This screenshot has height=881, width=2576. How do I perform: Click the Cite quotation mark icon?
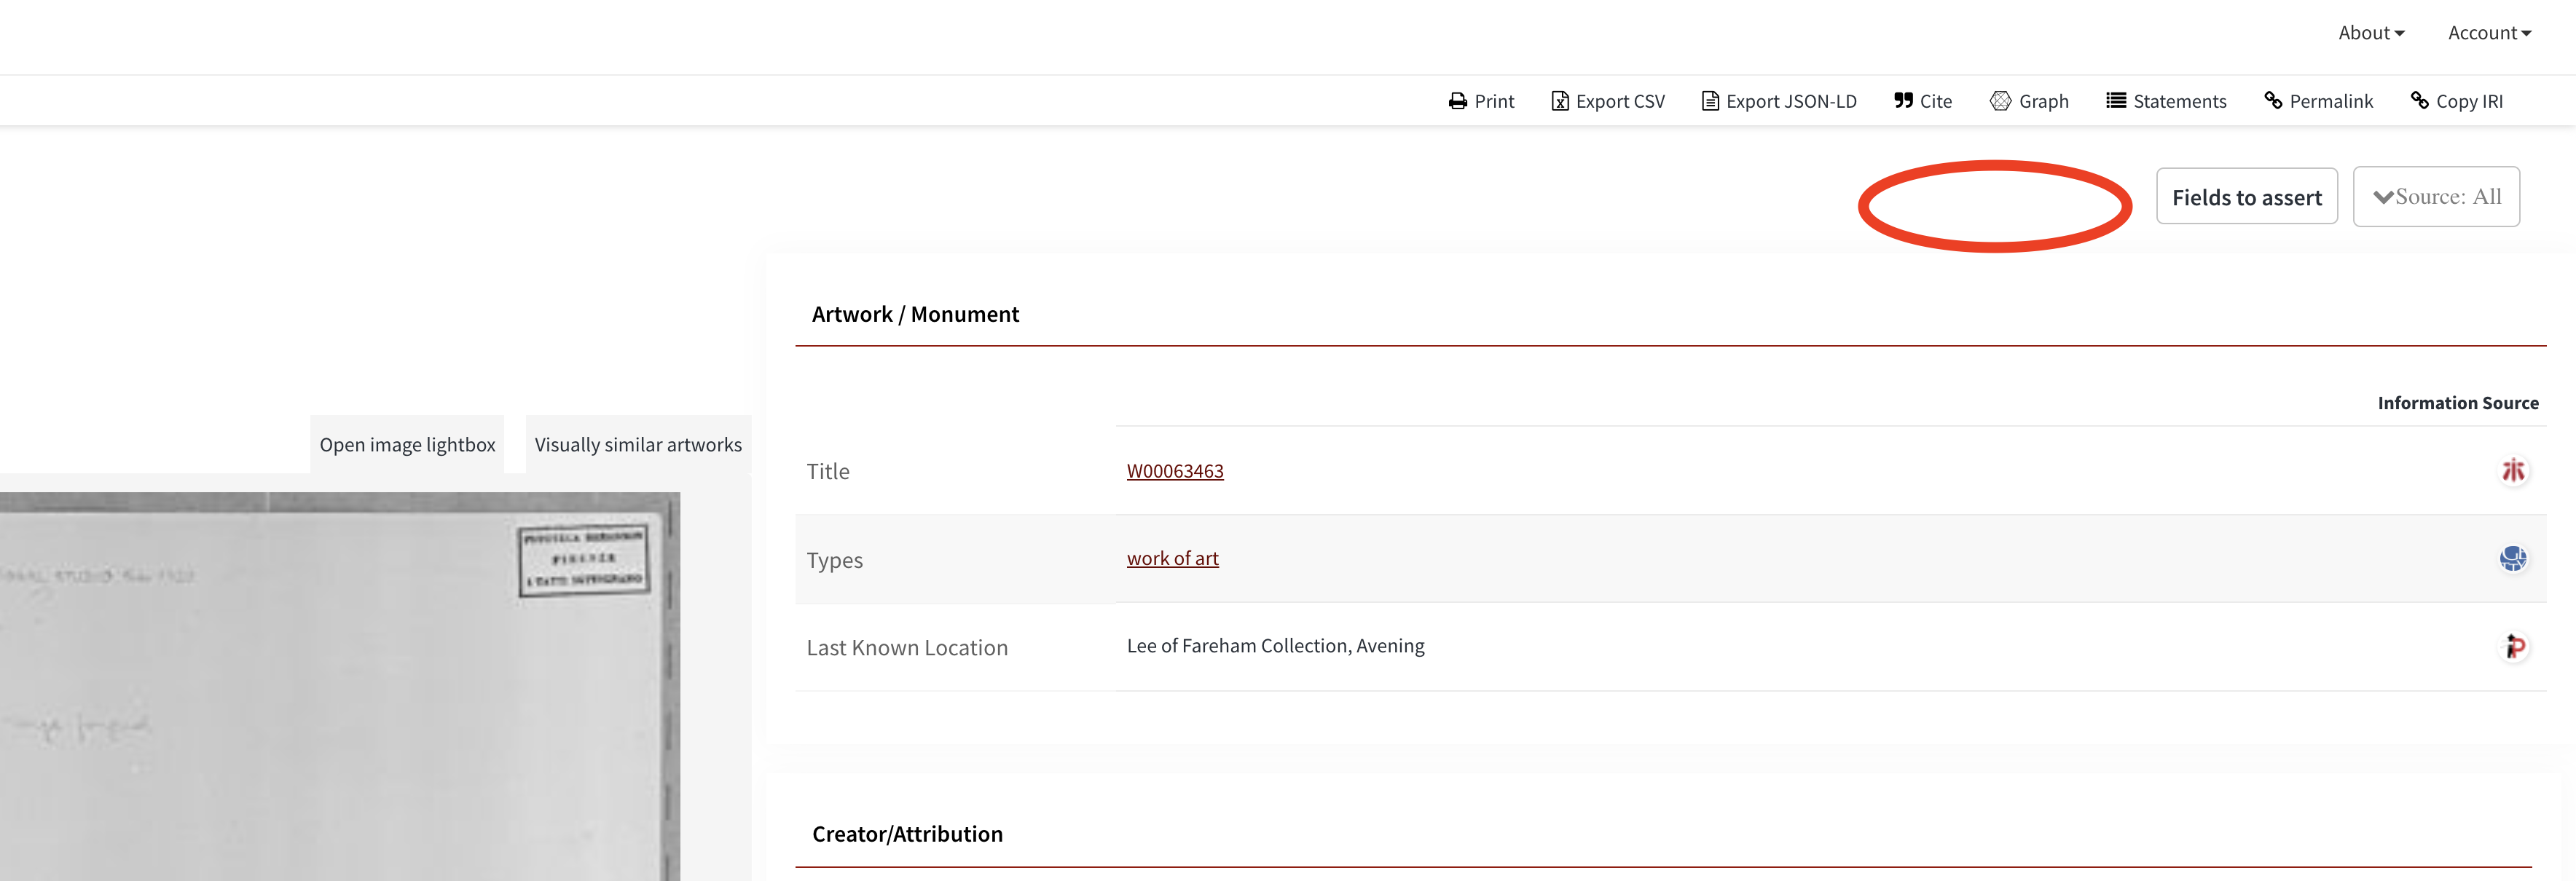click(x=1903, y=101)
